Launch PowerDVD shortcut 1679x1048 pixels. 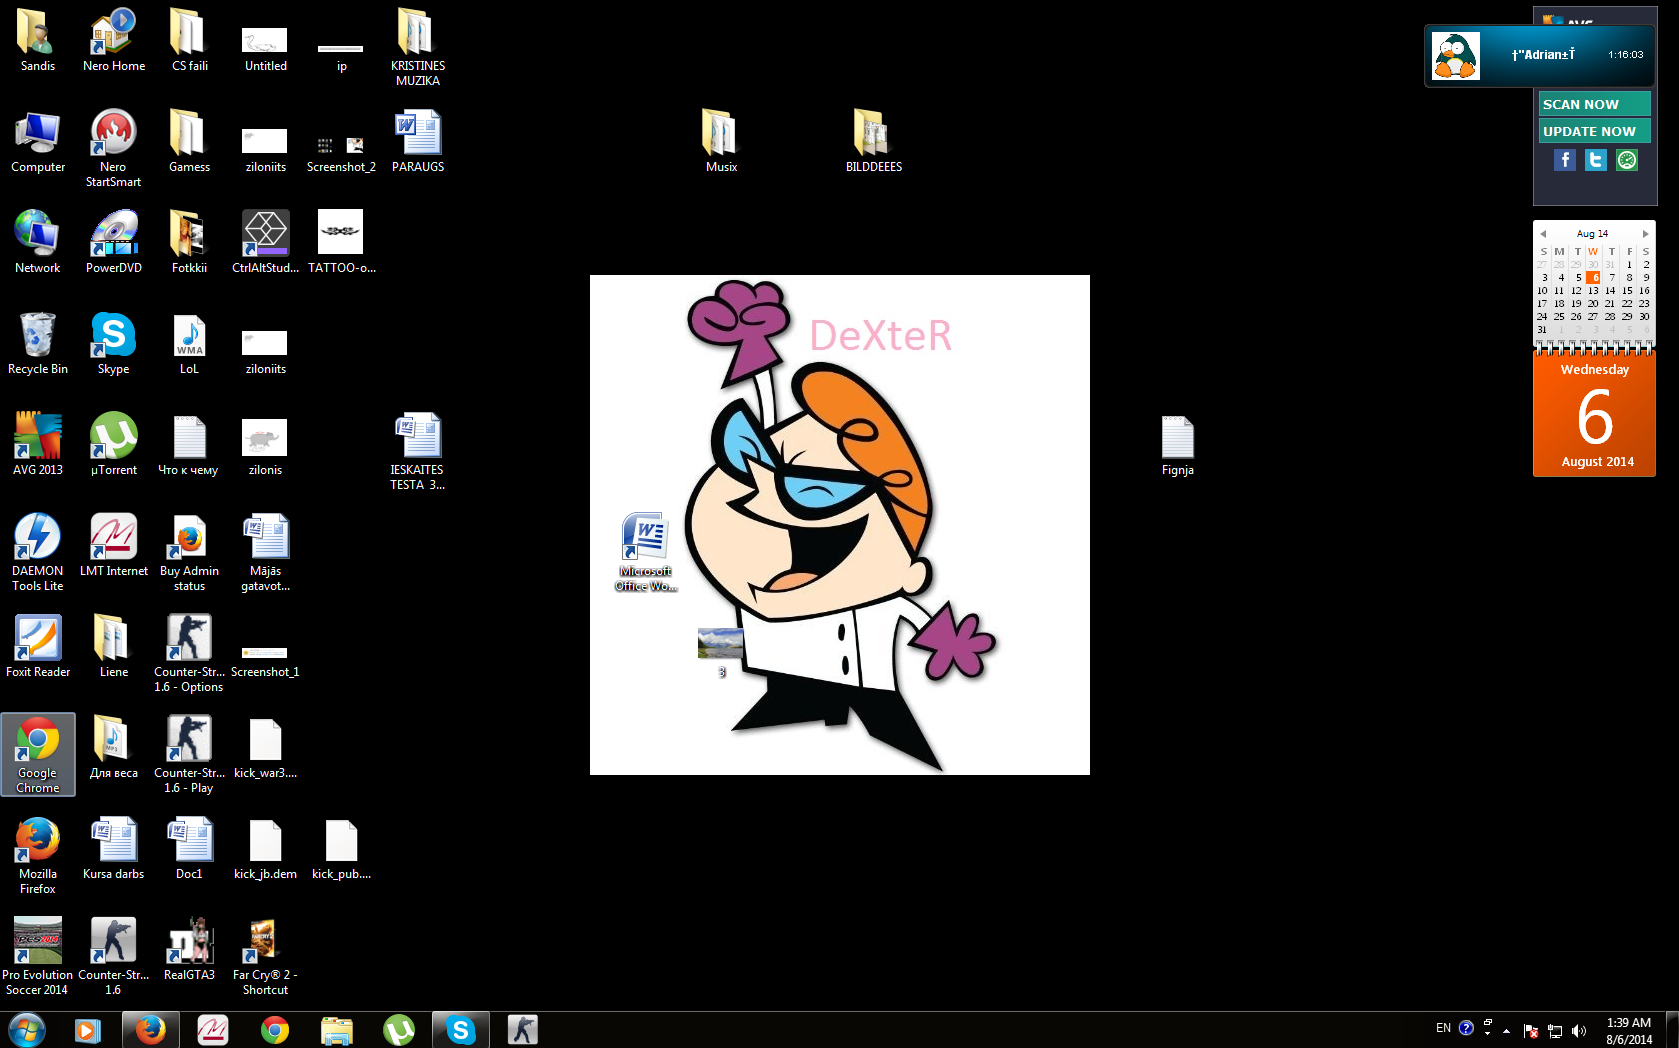tap(113, 242)
